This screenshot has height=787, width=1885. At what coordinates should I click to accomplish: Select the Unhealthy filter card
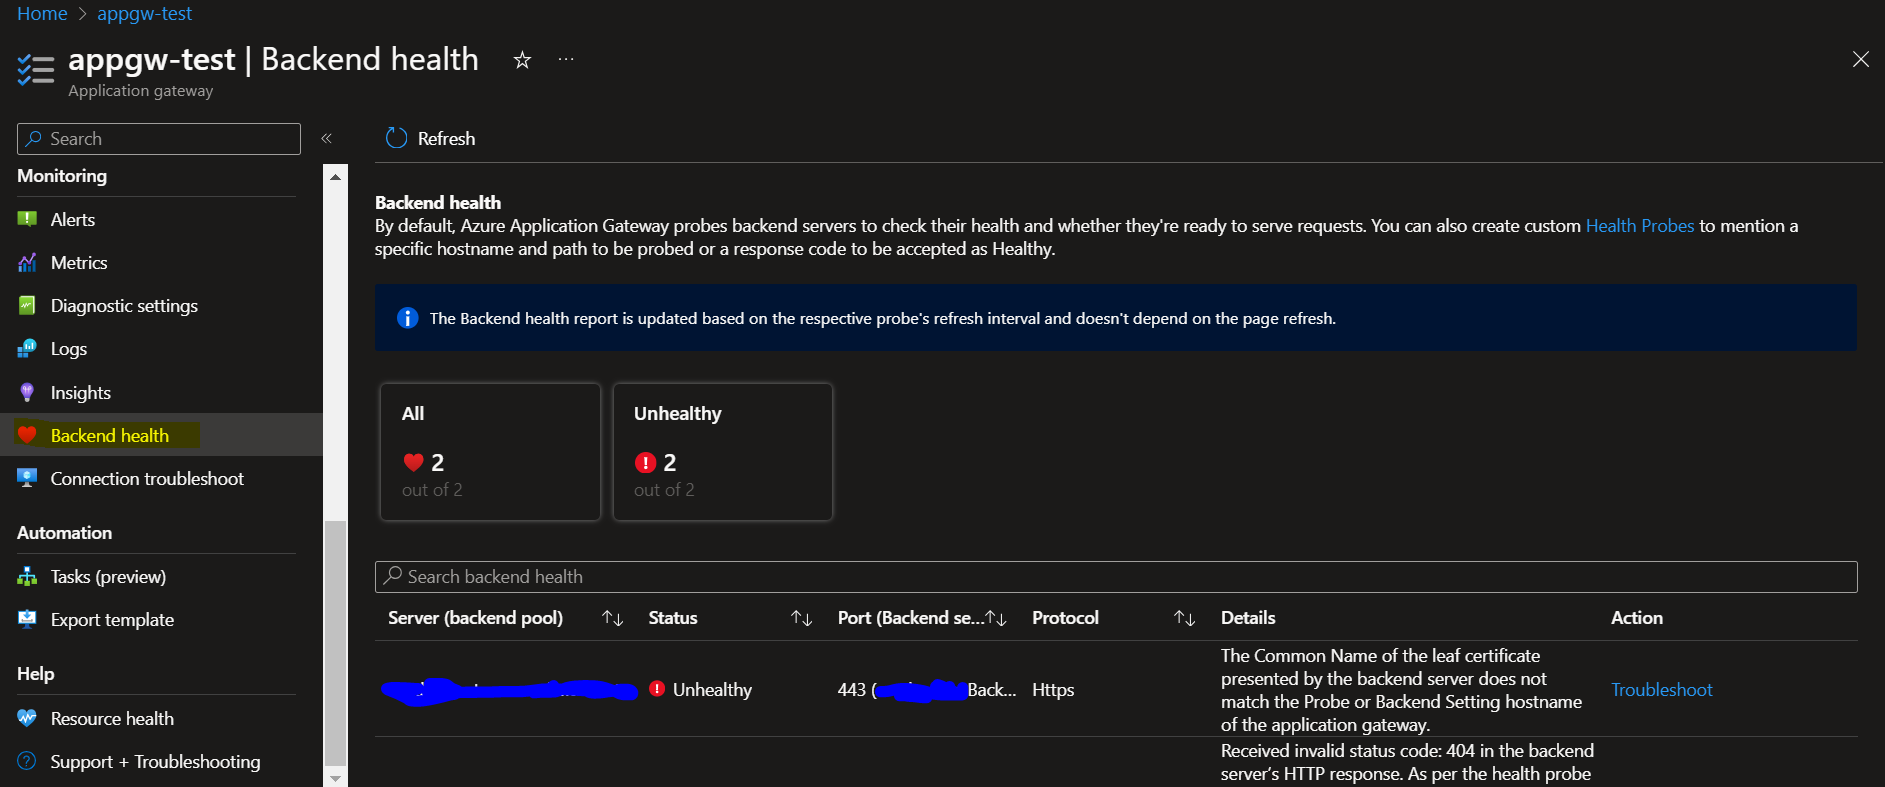click(x=722, y=452)
